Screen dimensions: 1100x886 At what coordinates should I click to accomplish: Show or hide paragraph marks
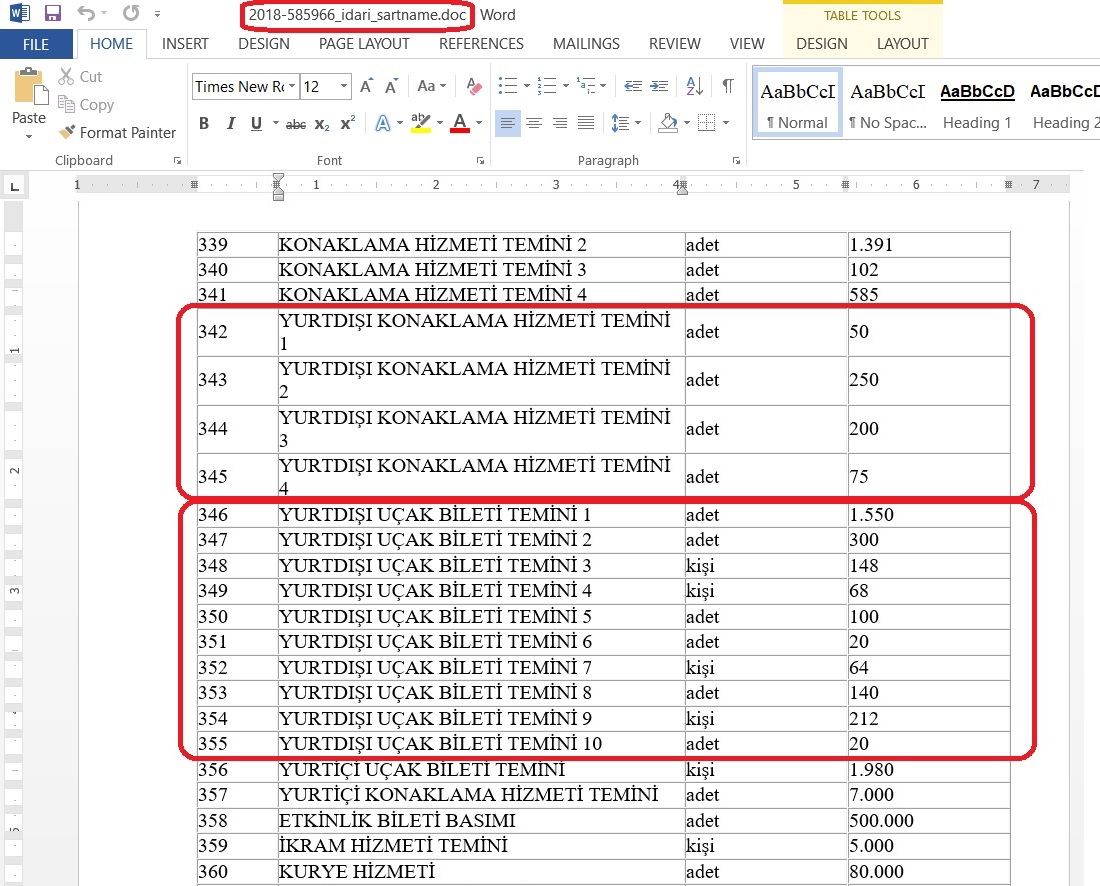tap(728, 86)
